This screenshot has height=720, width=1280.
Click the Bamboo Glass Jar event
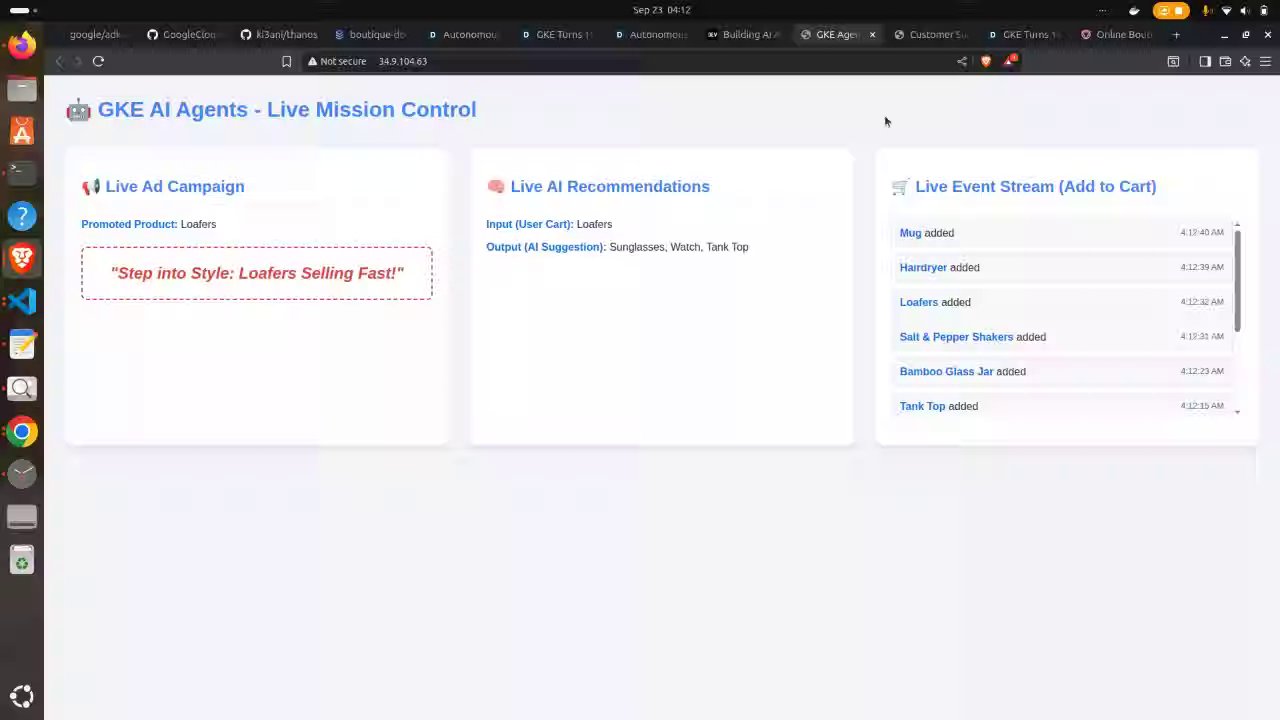click(1061, 372)
